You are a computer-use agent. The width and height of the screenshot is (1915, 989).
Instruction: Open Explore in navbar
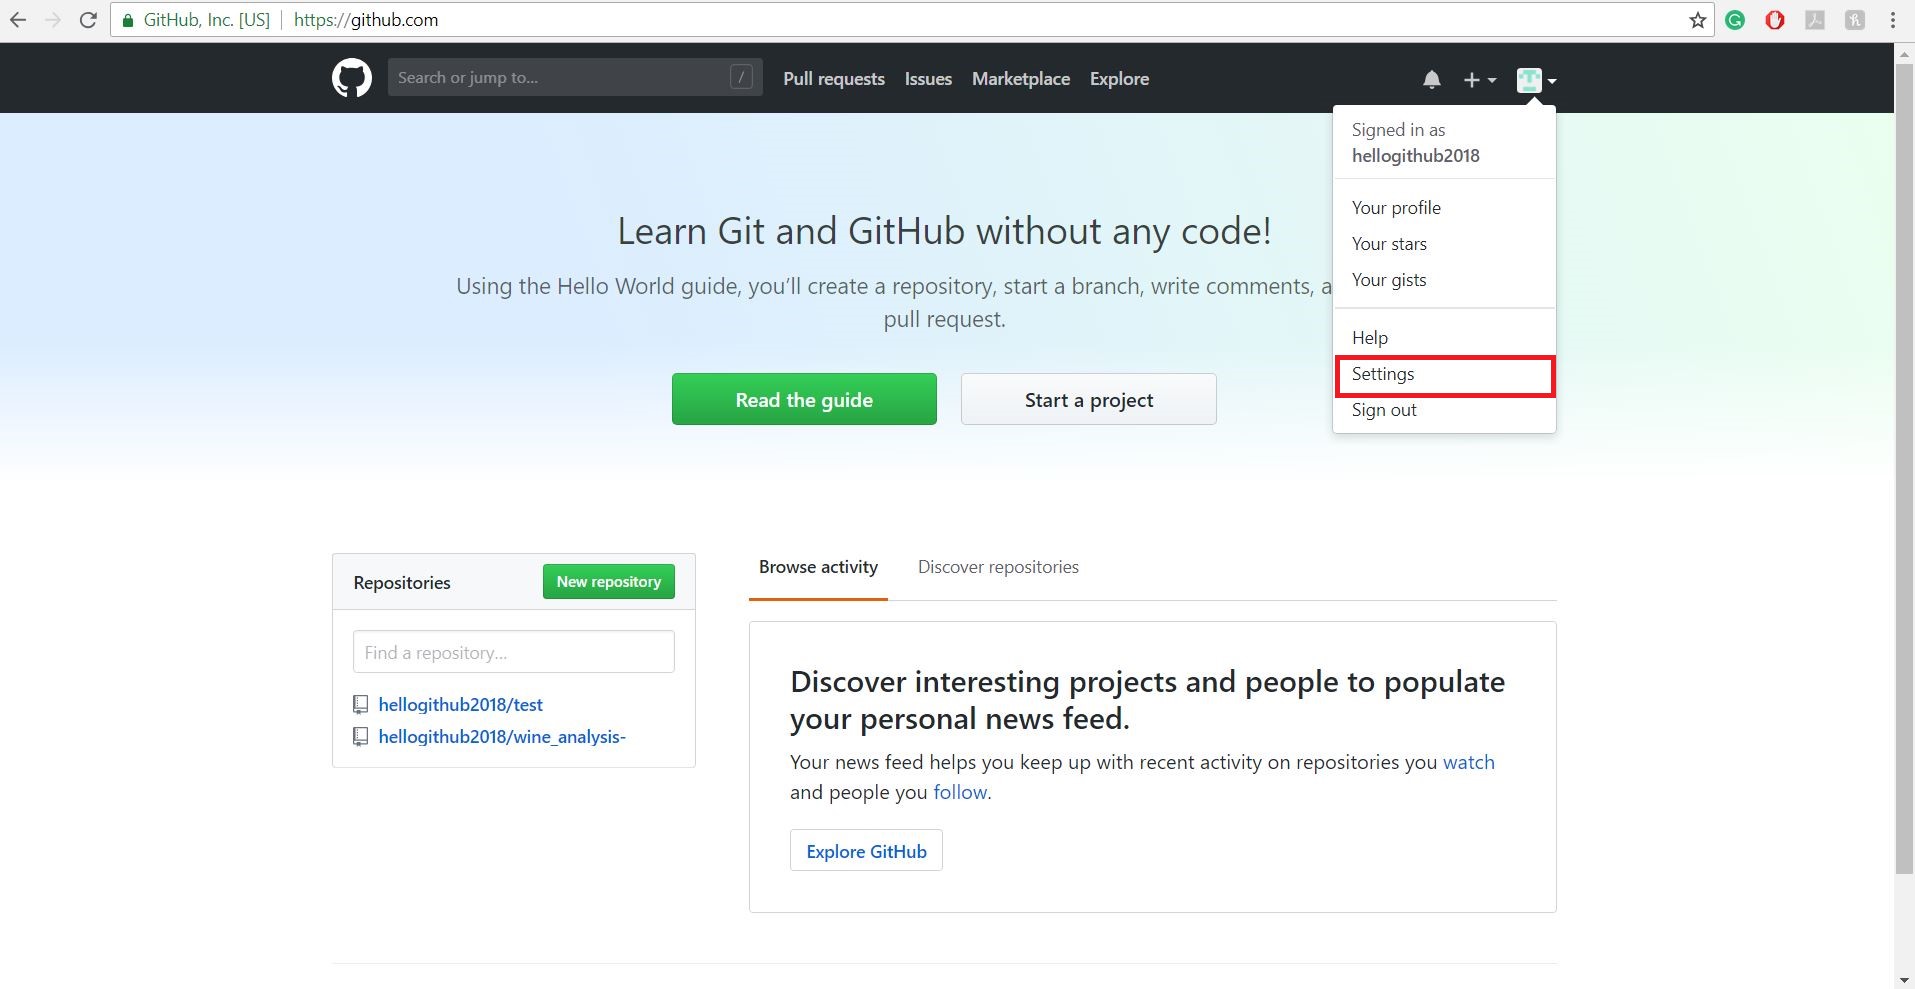(x=1119, y=79)
